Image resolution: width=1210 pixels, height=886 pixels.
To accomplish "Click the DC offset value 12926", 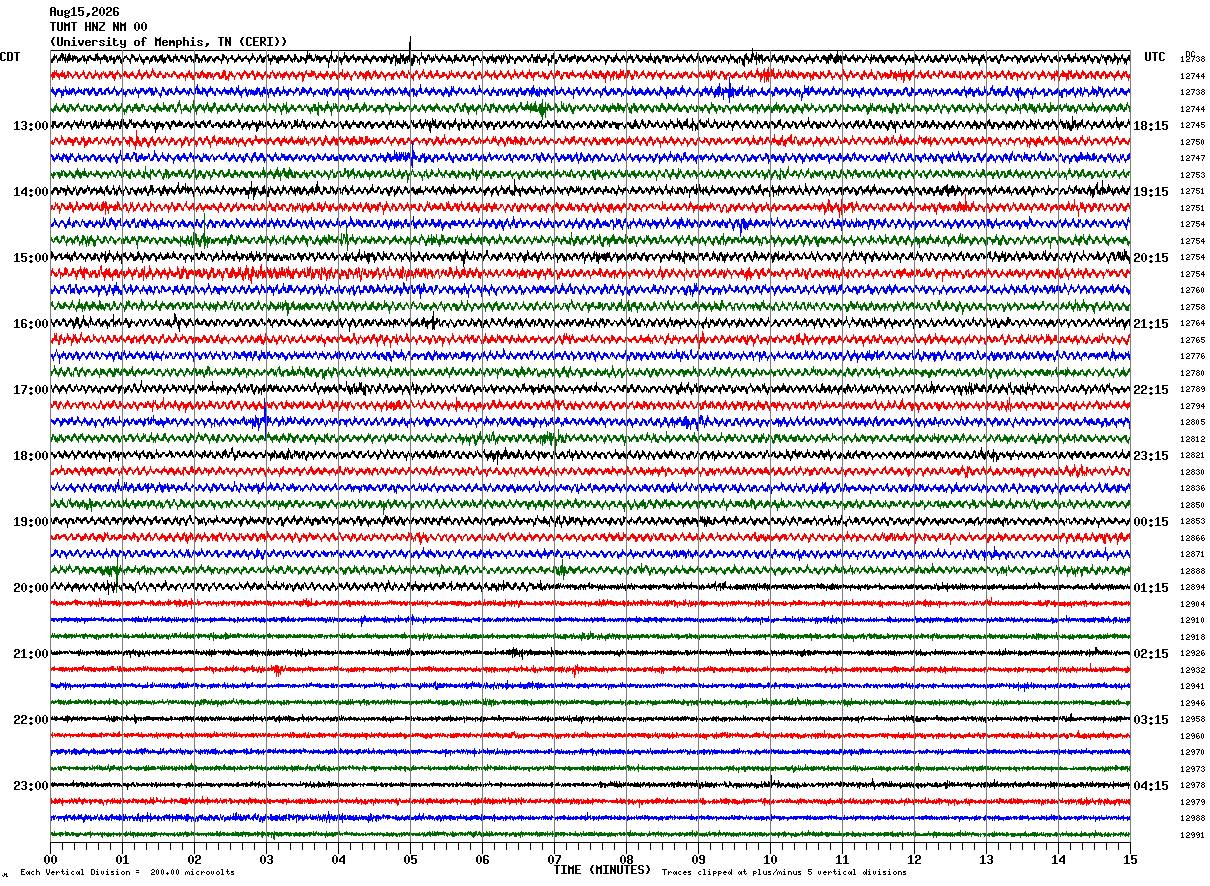I will coord(1193,654).
